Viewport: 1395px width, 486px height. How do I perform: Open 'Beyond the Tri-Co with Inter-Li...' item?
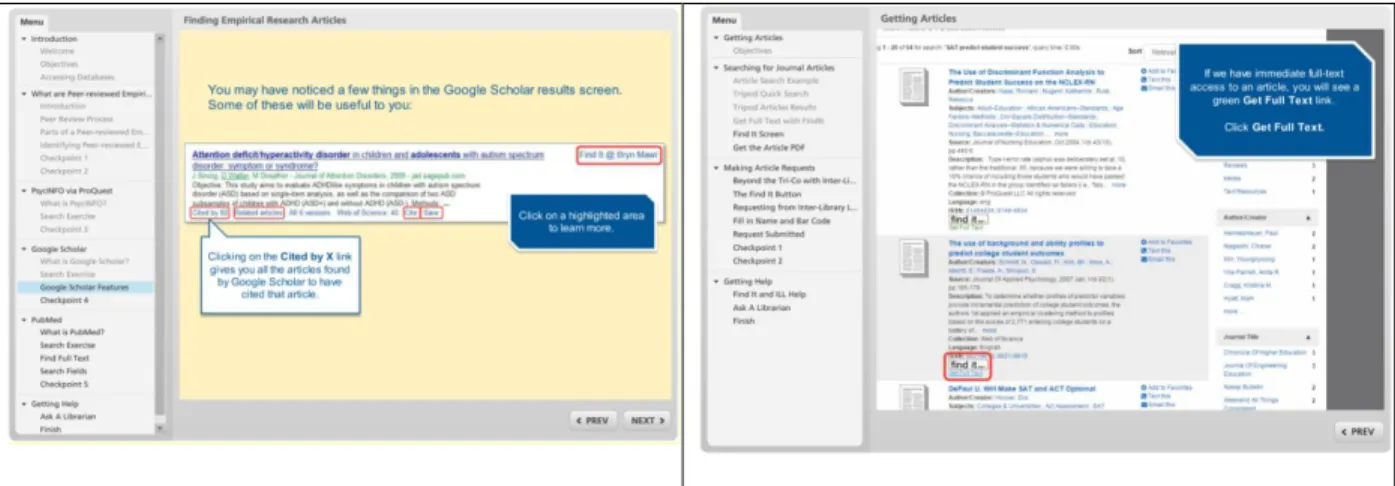point(794,181)
